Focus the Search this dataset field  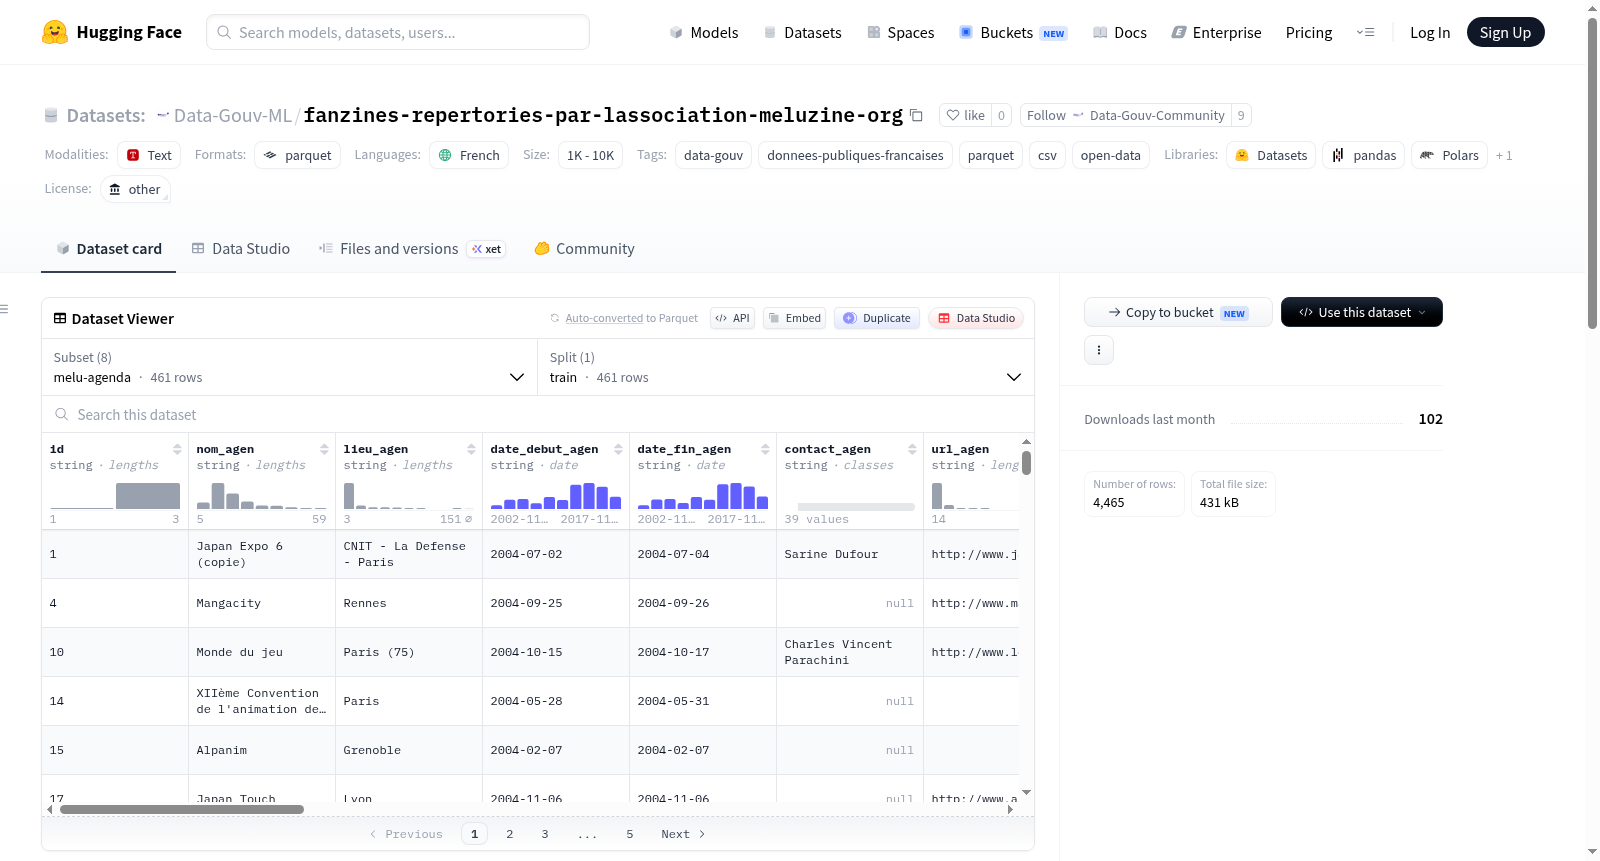point(538,415)
